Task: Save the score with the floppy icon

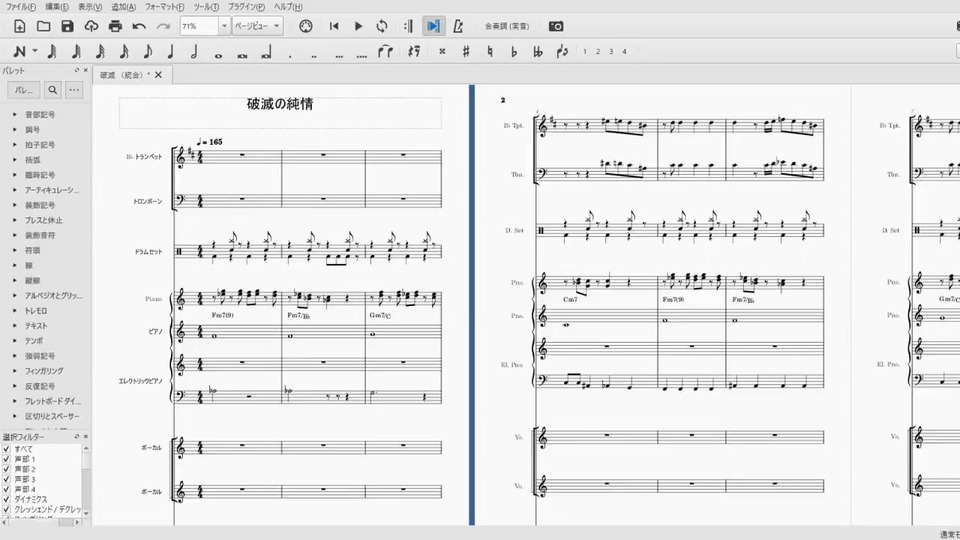Action: click(67, 26)
